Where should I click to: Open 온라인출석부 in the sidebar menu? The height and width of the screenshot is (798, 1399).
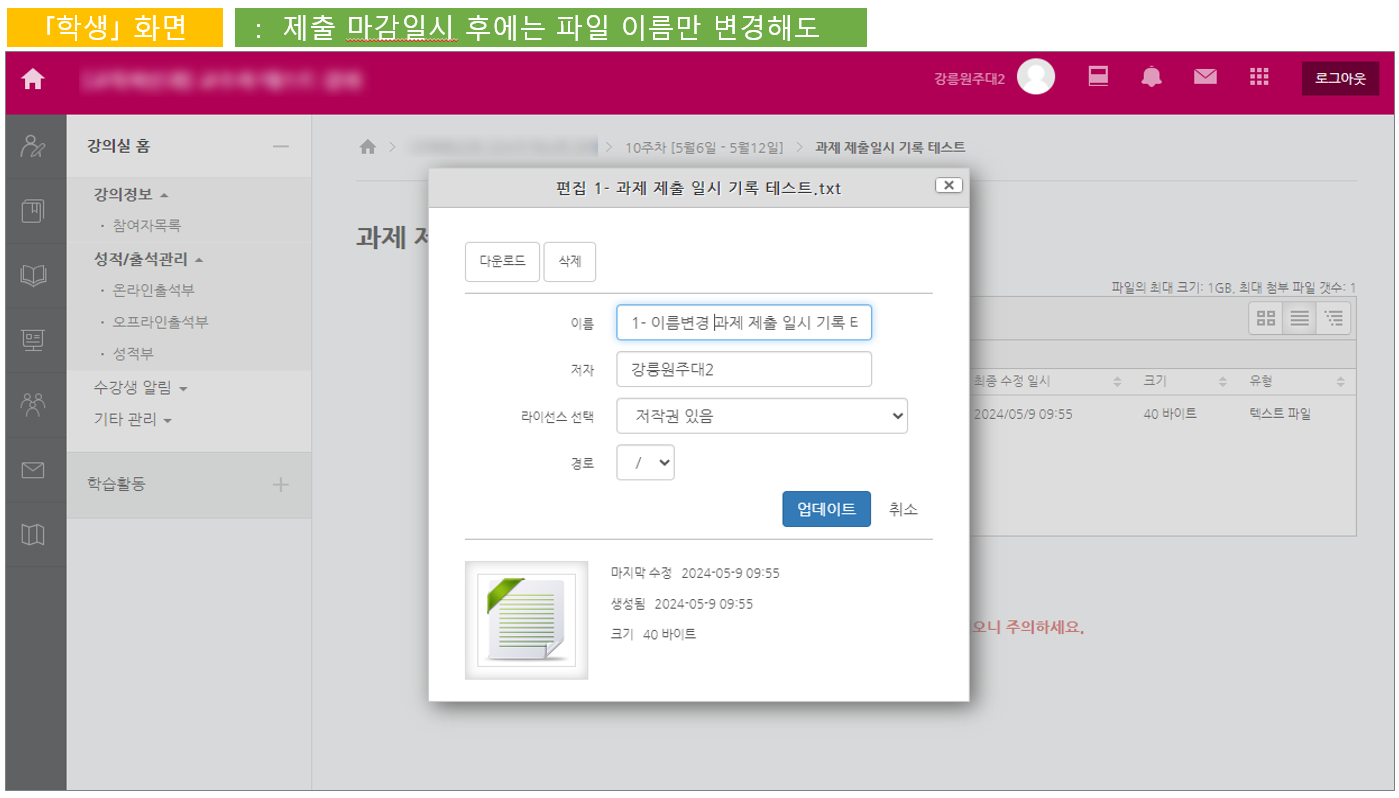point(153,290)
